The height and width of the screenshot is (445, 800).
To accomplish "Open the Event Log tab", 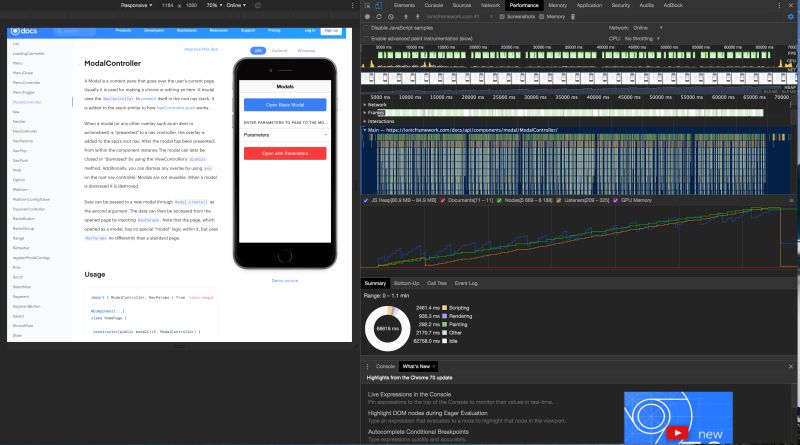I will [x=466, y=283].
